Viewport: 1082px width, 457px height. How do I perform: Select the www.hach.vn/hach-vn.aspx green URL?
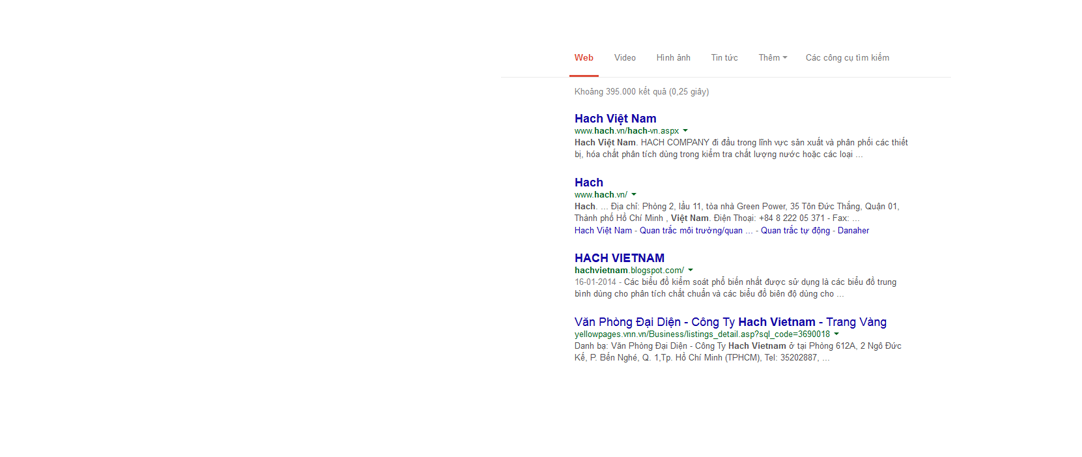[x=627, y=130]
